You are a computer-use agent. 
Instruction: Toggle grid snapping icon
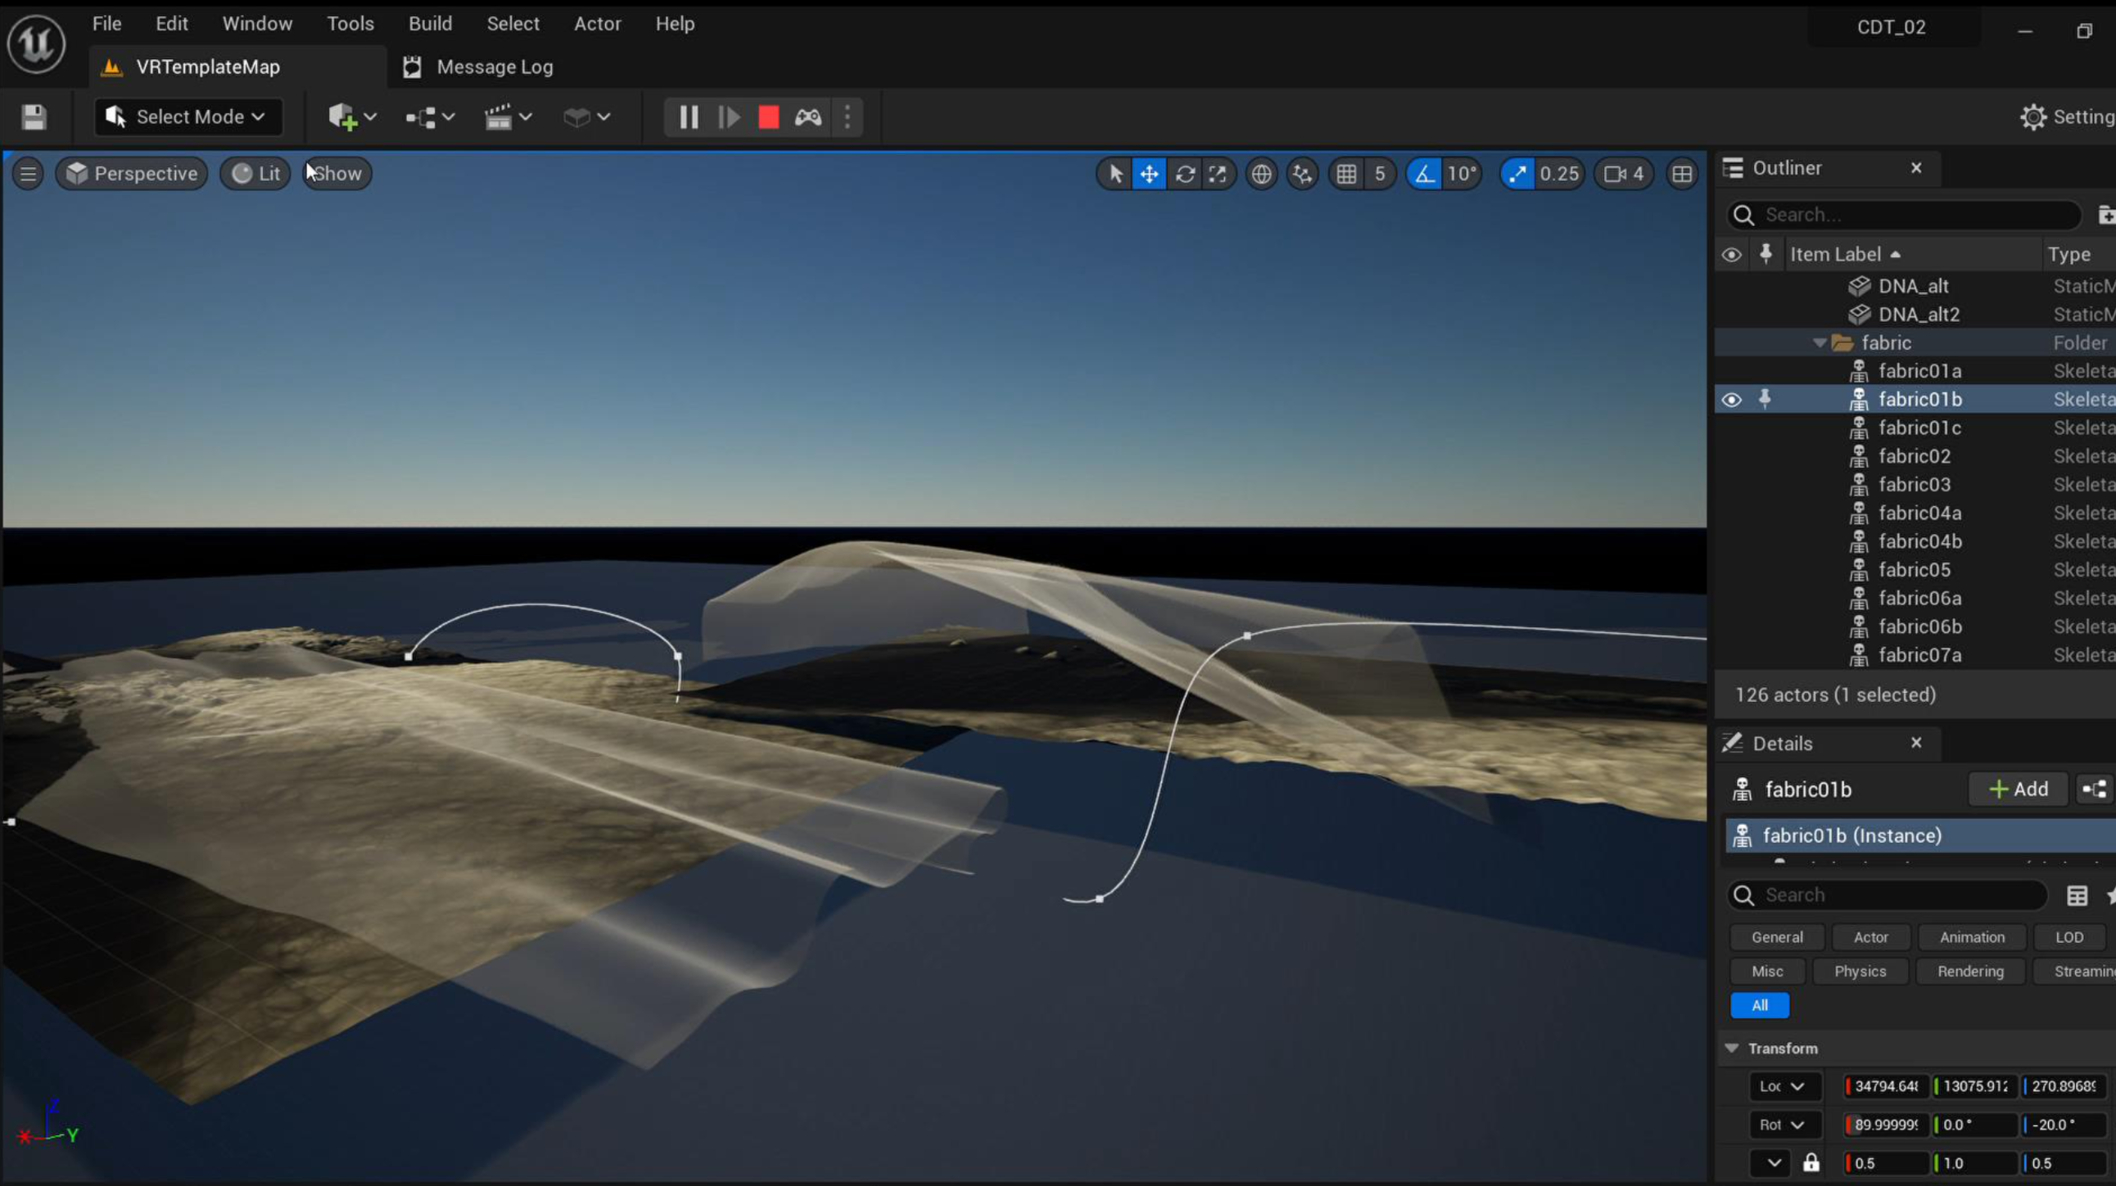(1347, 174)
